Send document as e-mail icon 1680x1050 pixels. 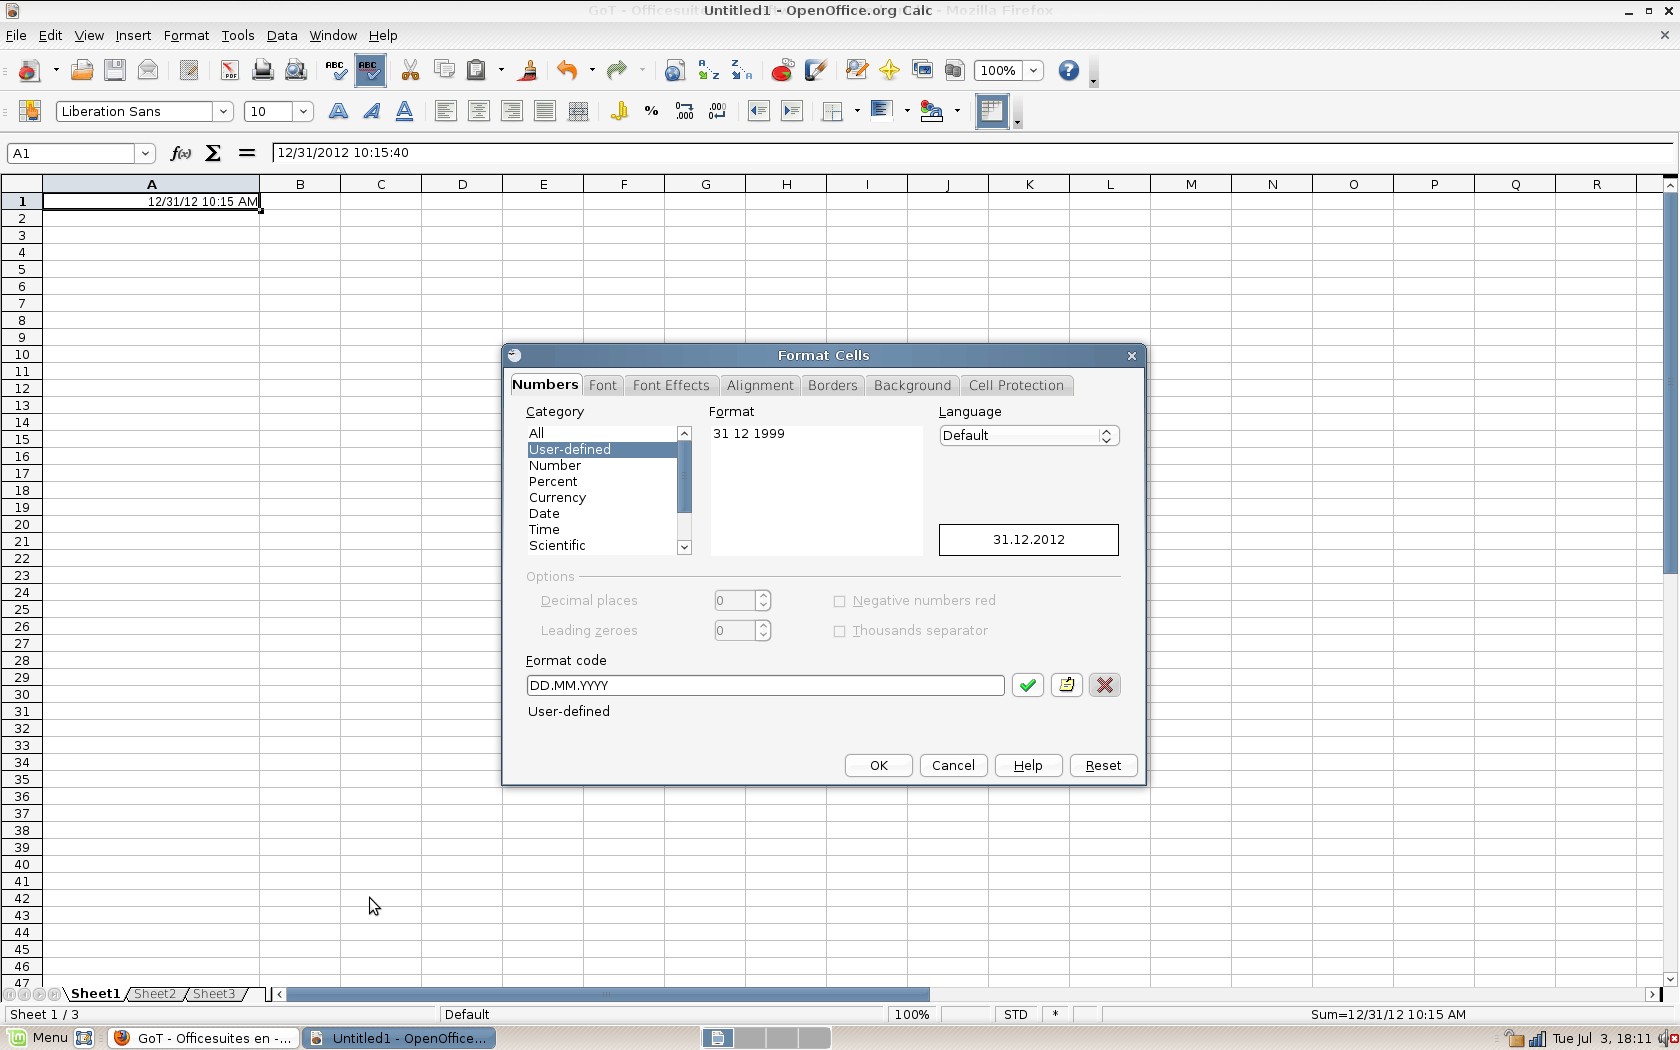148,70
